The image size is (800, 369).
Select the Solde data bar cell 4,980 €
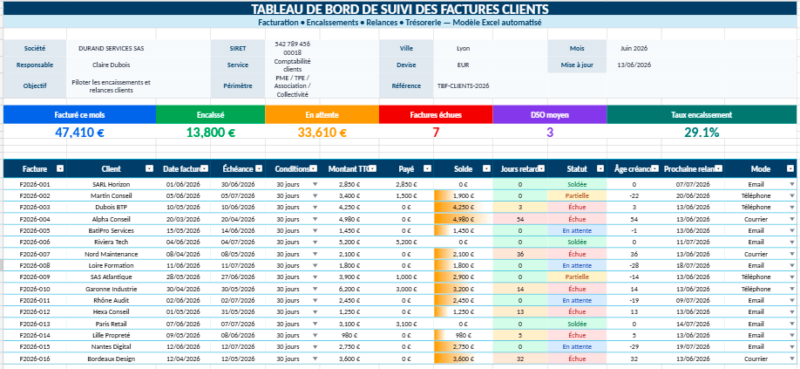[463, 219]
